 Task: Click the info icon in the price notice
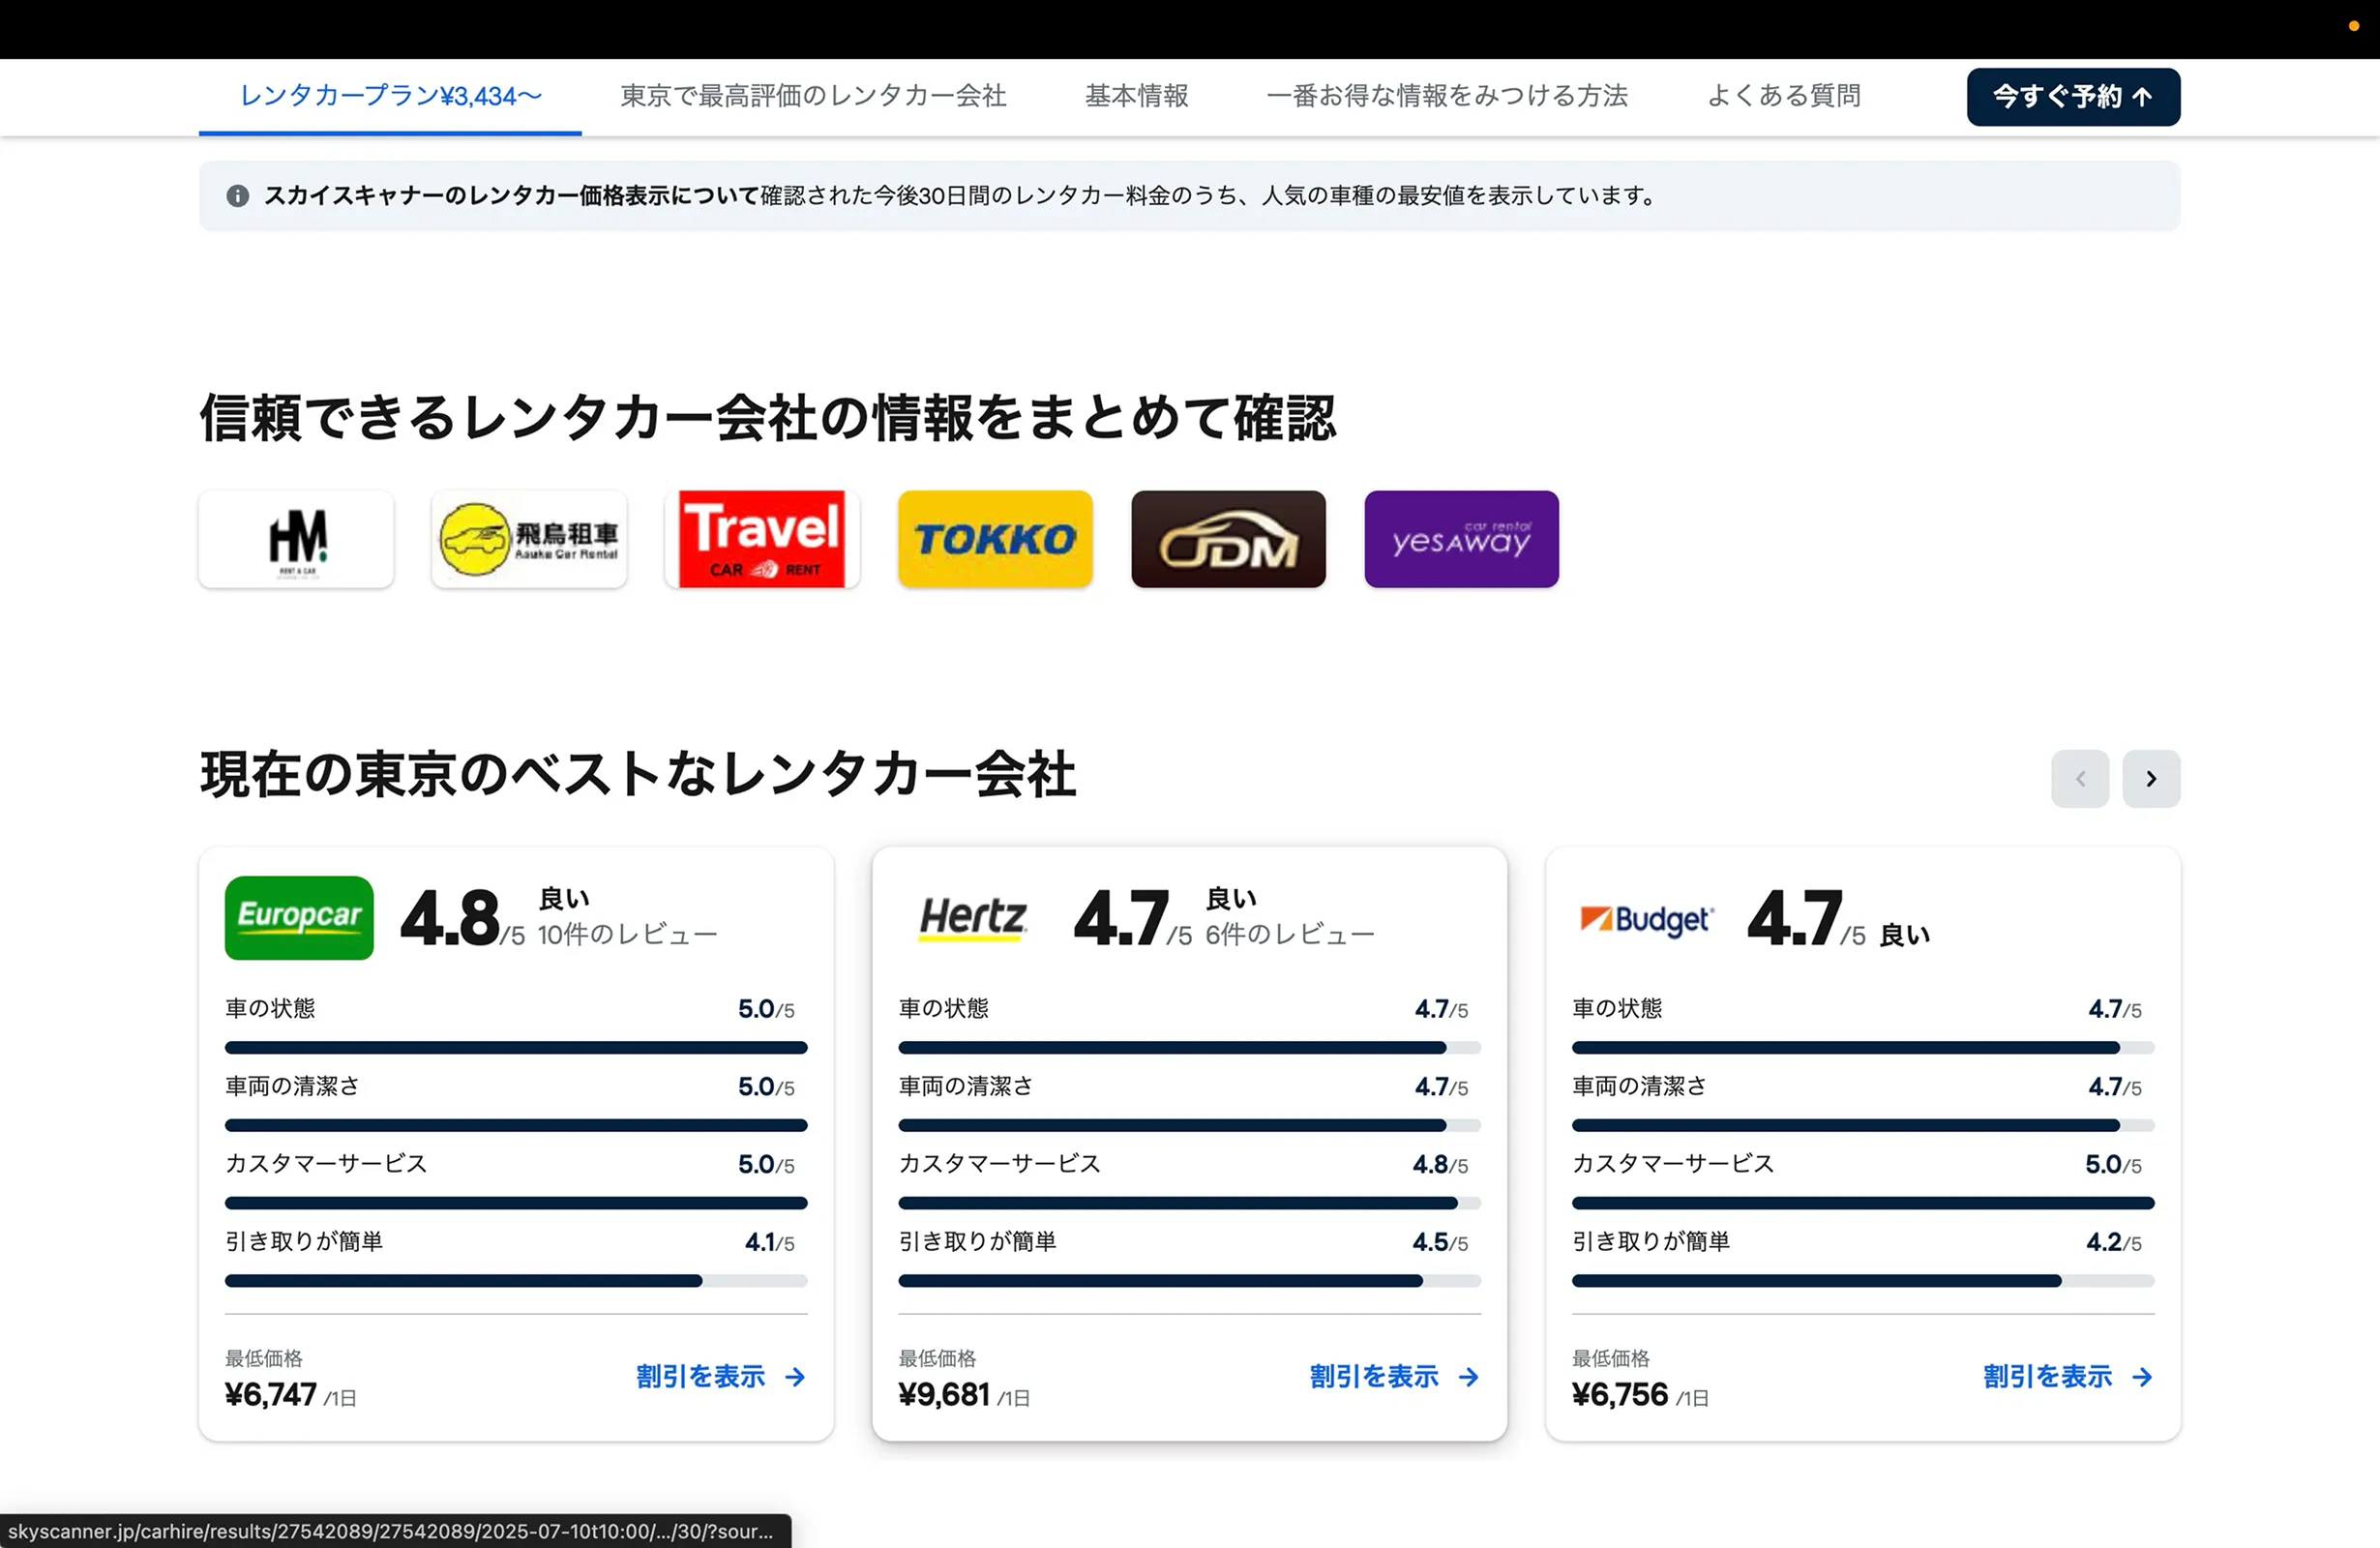(238, 196)
